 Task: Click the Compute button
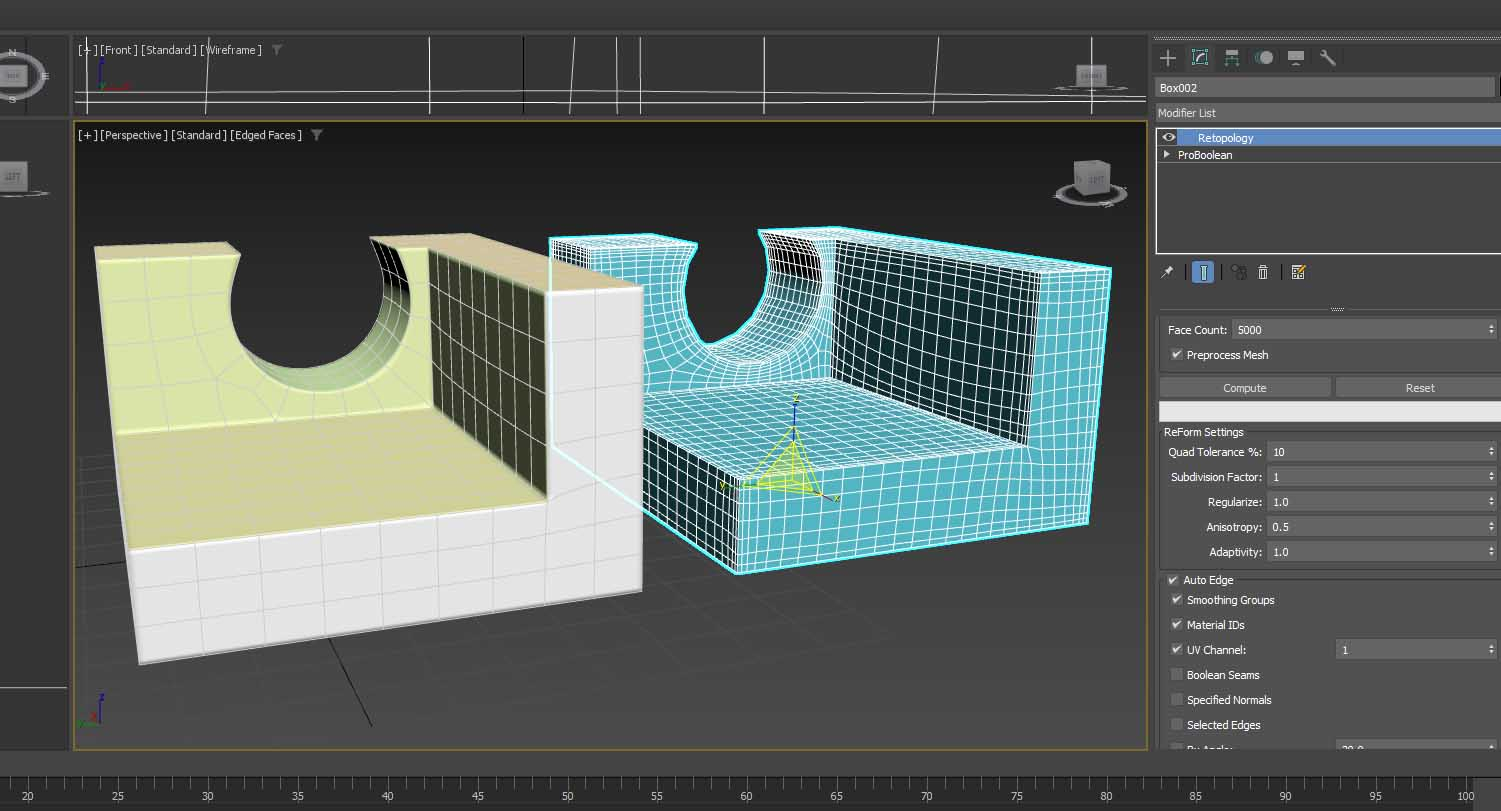coord(1245,388)
